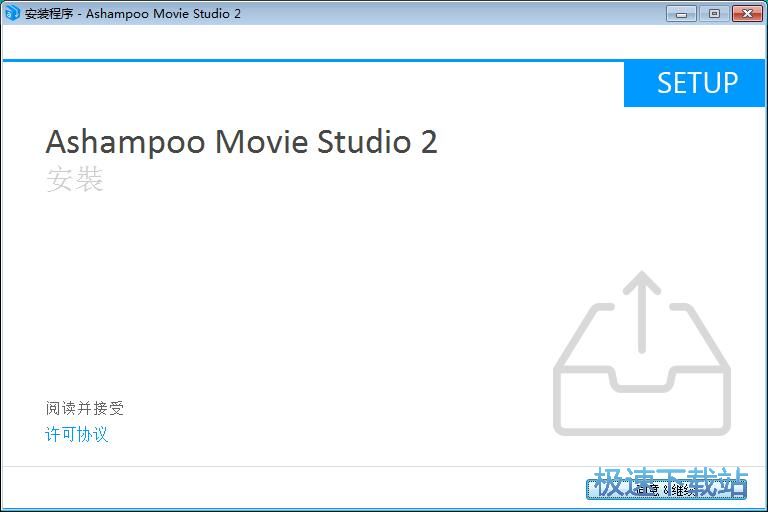The image size is (768, 512).
Task: Click the '阅读并接受' text label
Action: (x=85, y=408)
